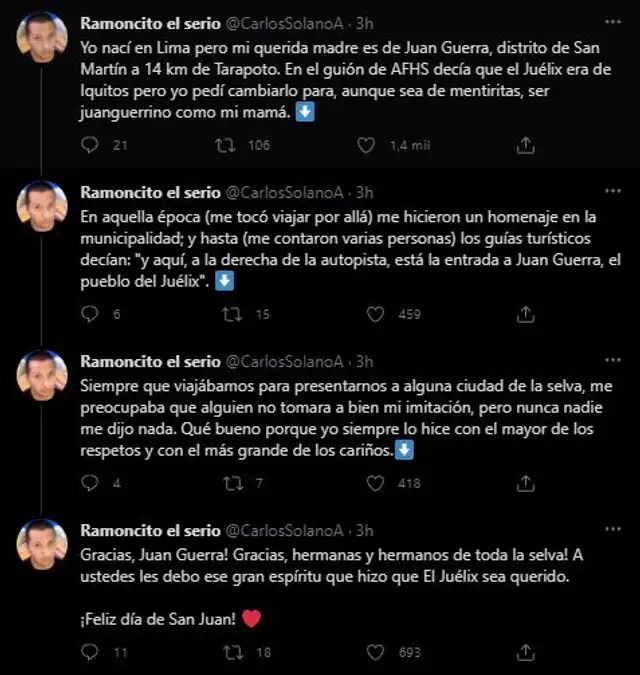Image resolution: width=640 pixels, height=675 pixels.
Task: Open the profile avatar on the second tweet
Action: pyautogui.click(x=43, y=207)
